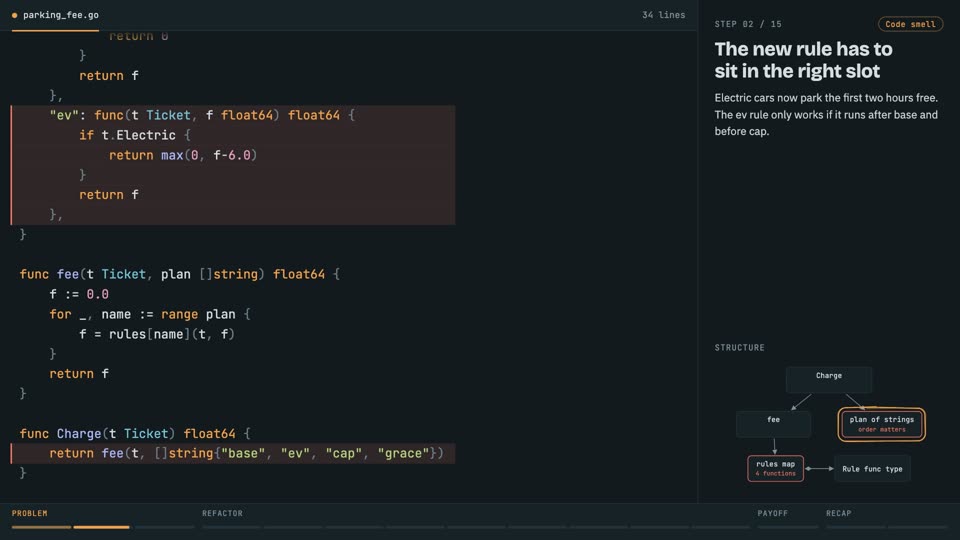The image size is (960, 540).
Task: Click the 'f := 0.0' code line
Action: tap(79, 294)
